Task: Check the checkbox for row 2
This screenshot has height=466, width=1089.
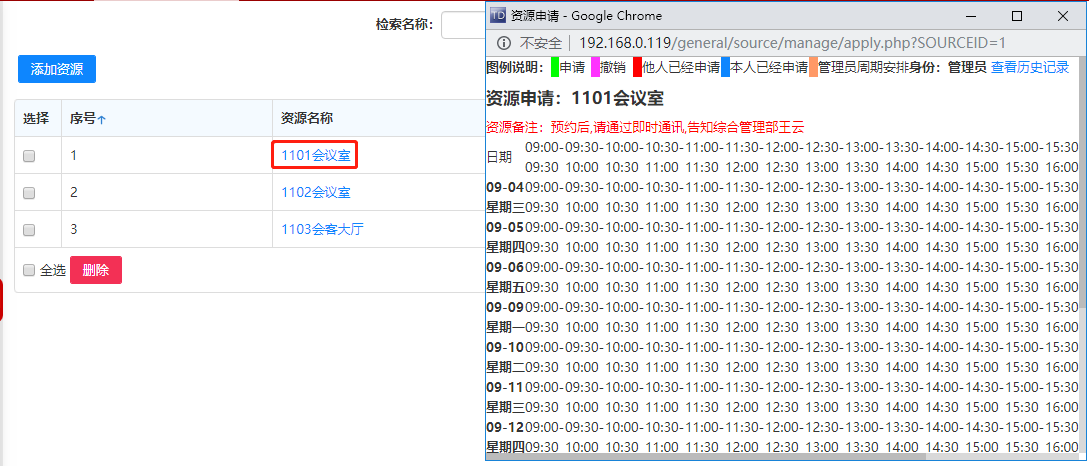Action: pyautogui.click(x=29, y=192)
